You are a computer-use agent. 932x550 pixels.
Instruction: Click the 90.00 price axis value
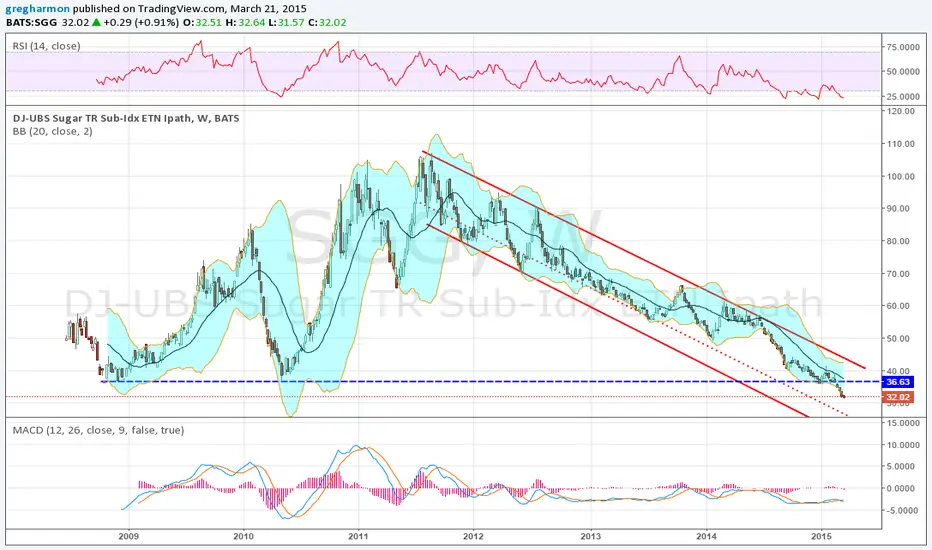click(x=898, y=209)
